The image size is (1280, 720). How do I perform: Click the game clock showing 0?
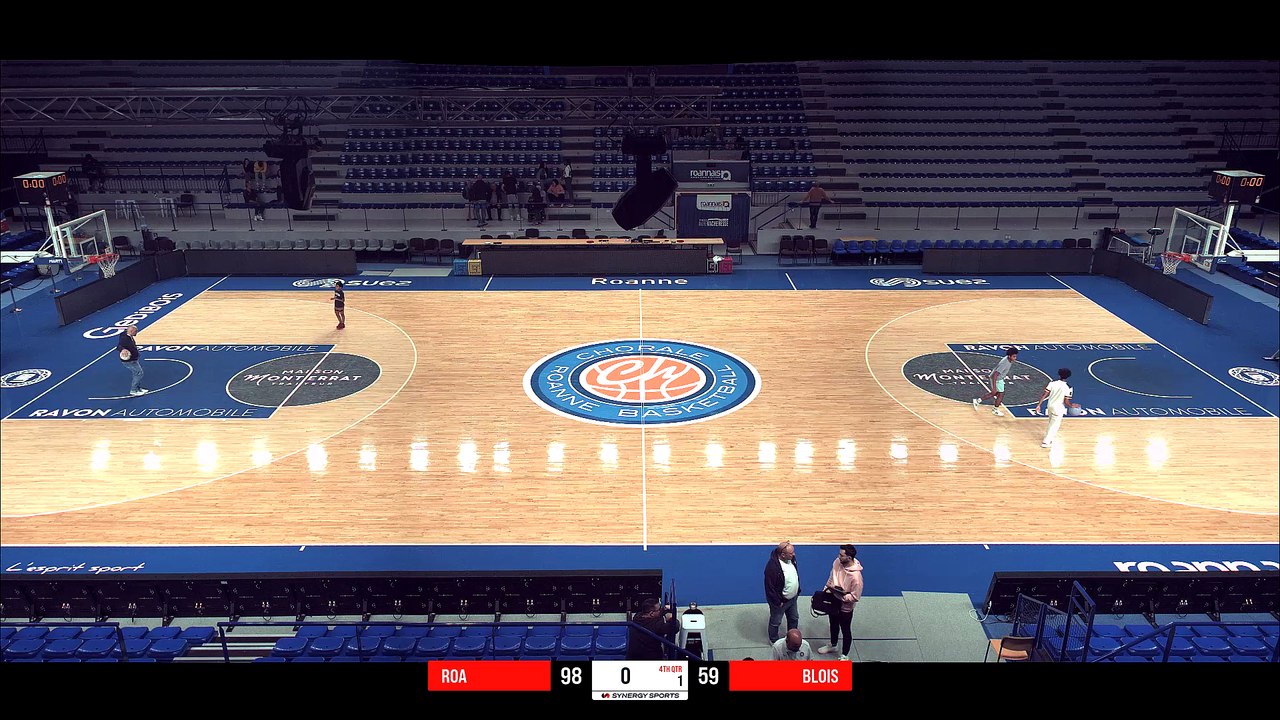click(626, 677)
